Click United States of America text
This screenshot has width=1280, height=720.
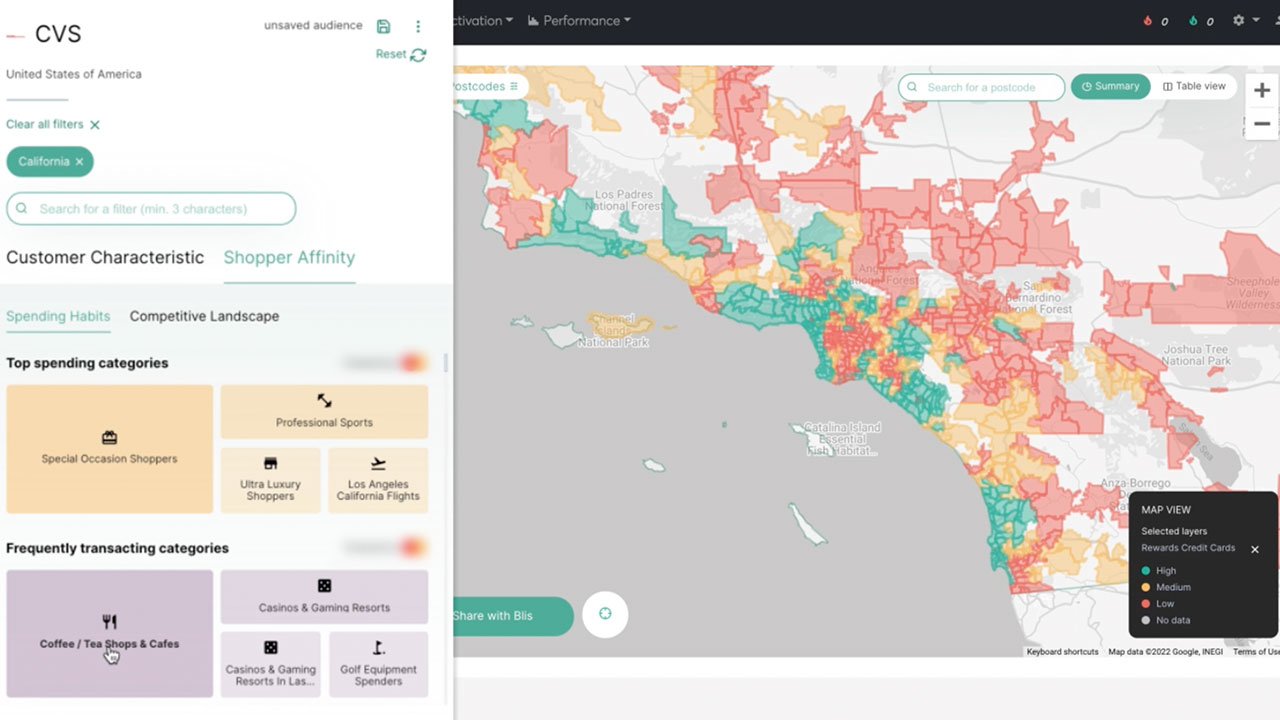74,74
